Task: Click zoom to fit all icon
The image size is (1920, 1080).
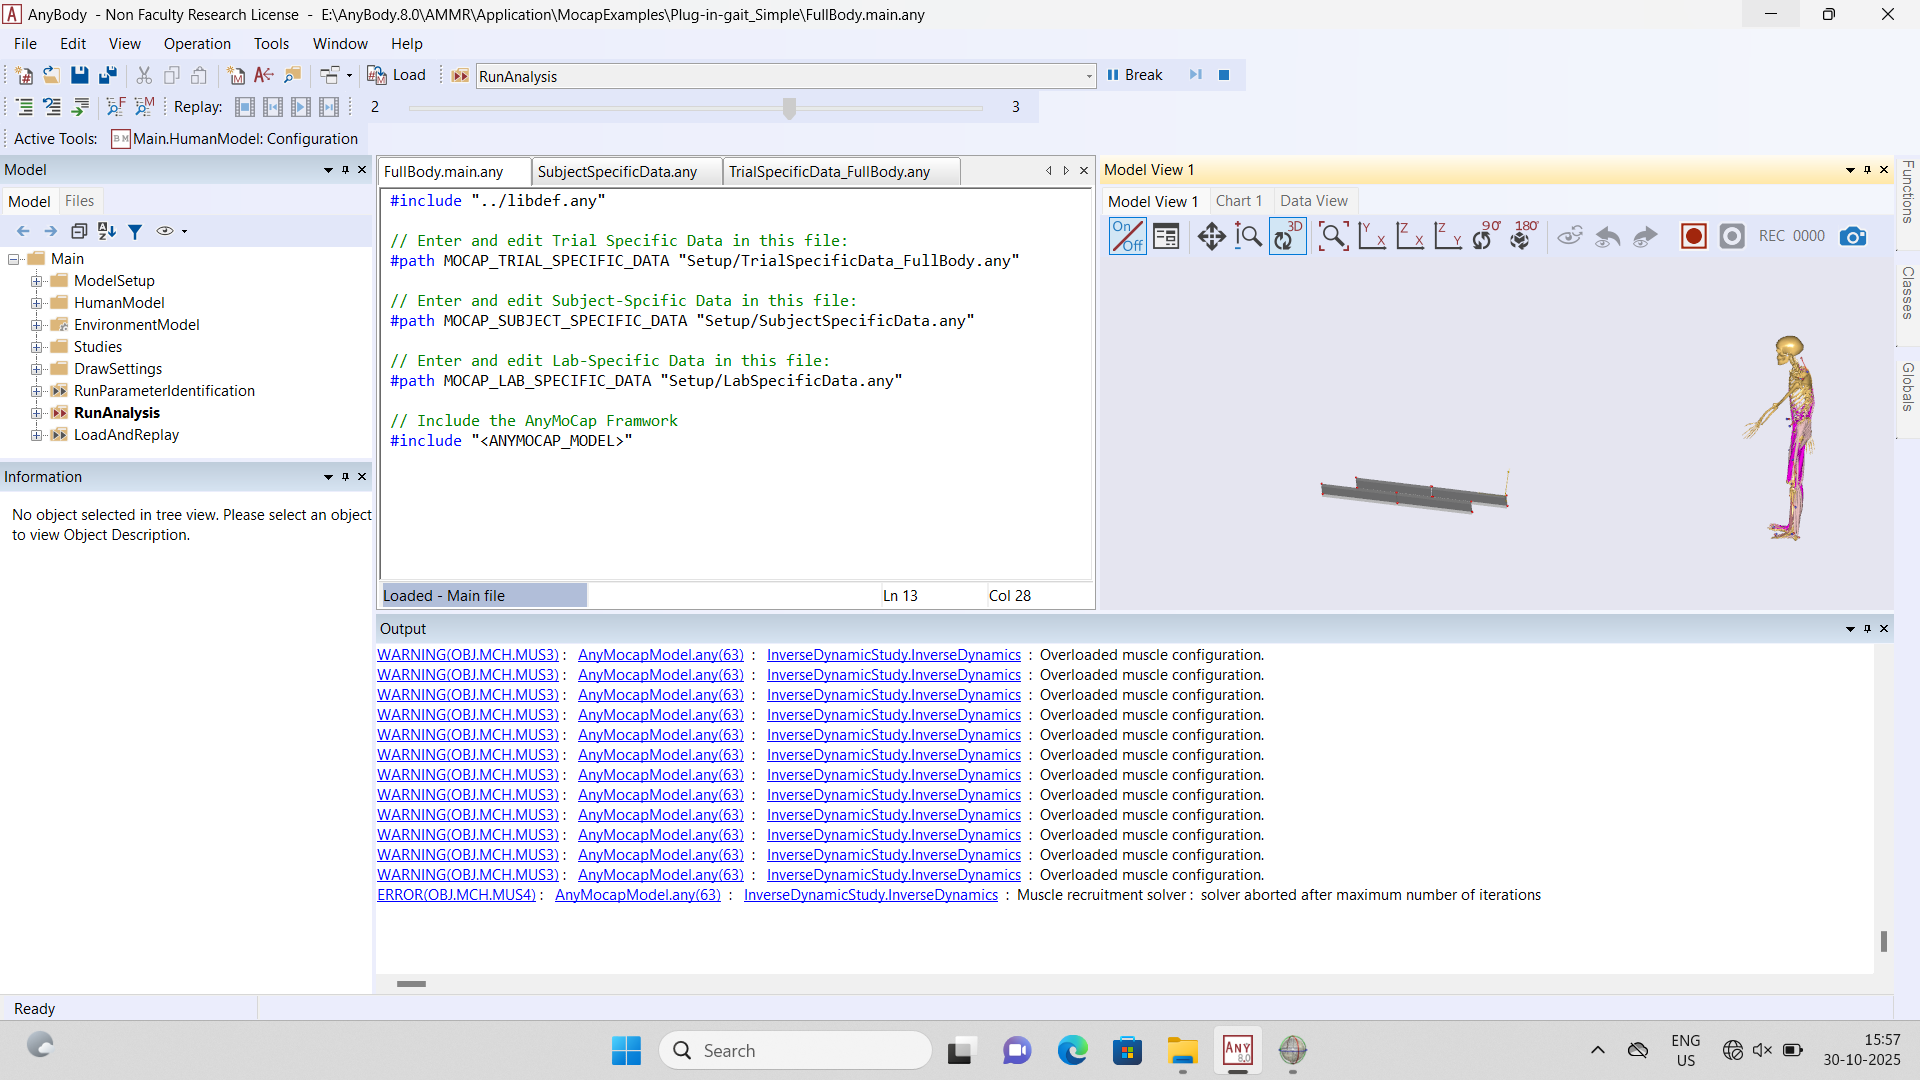Action: [x=1333, y=236]
